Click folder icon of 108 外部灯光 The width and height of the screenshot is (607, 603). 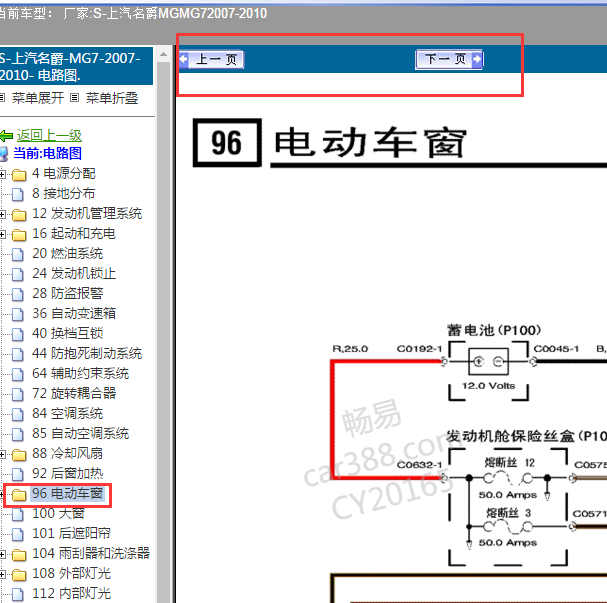(x=19, y=575)
